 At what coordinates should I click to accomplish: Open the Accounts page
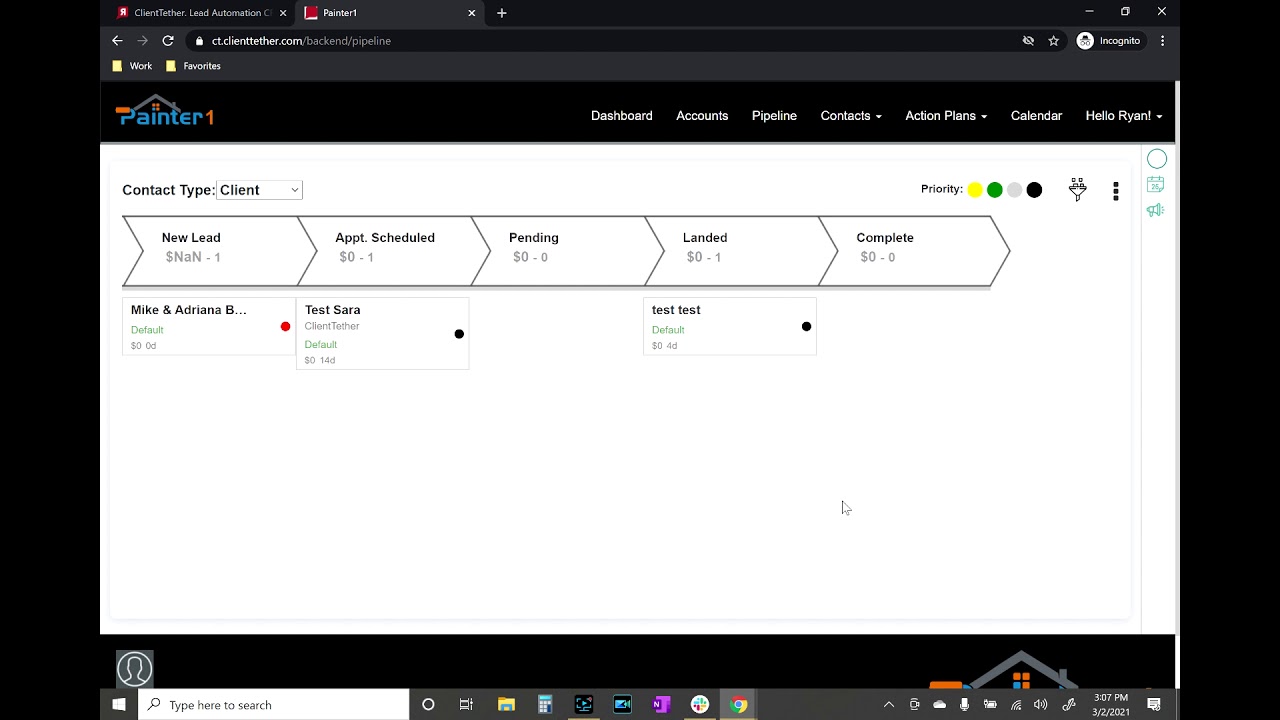(x=702, y=116)
